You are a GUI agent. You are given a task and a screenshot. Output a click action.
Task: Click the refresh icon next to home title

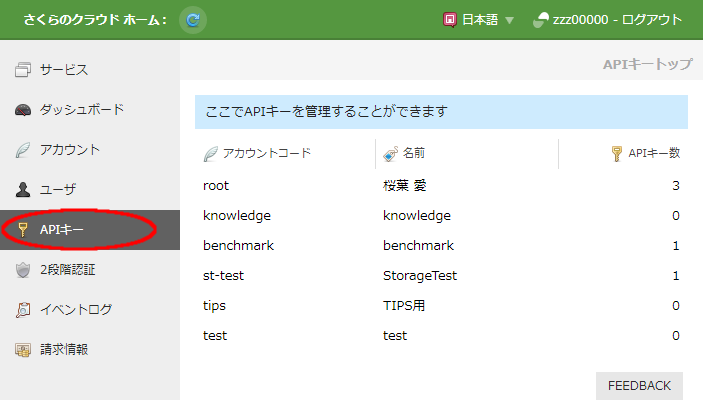pos(193,20)
